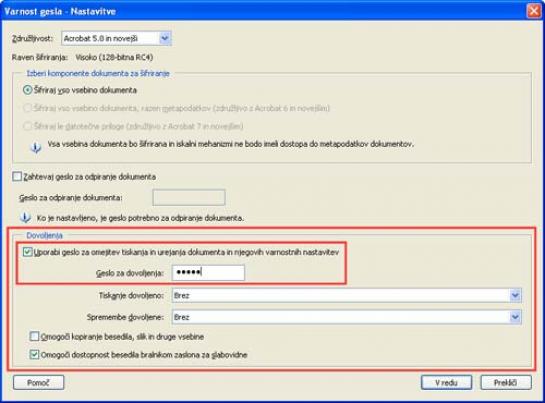Click the 'Brez' value in 'Tiskanje dovoljeno'
Screen dimensions: 545x403
point(182,296)
